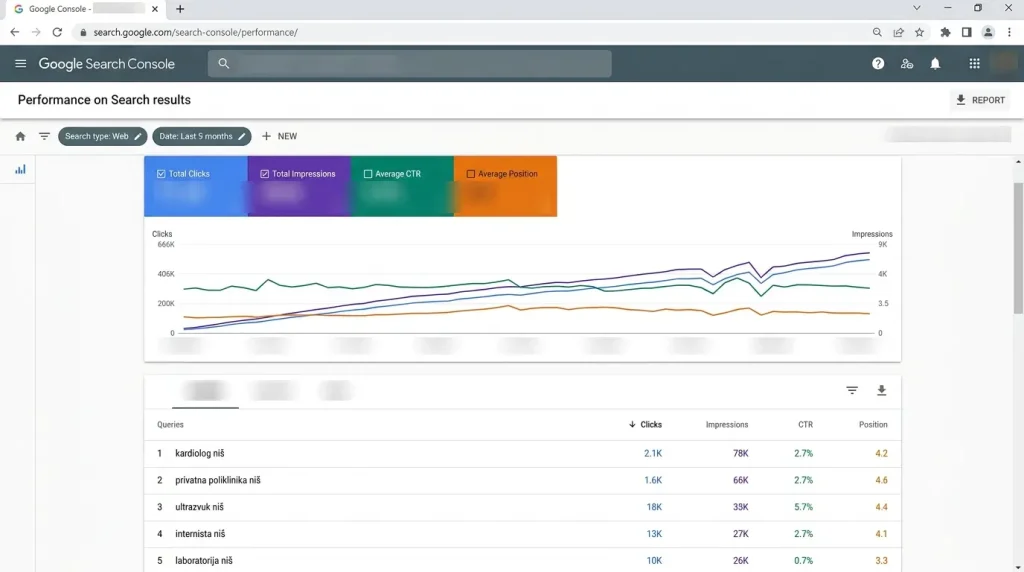Screen dimensions: 1024x572
Task: Reload the page
Action: coord(57,32)
